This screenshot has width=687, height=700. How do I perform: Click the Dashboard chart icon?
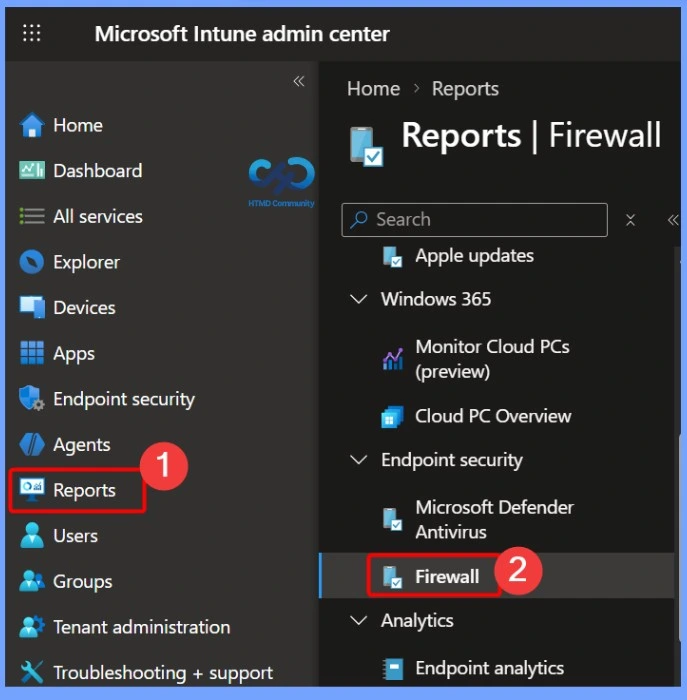(x=32, y=171)
